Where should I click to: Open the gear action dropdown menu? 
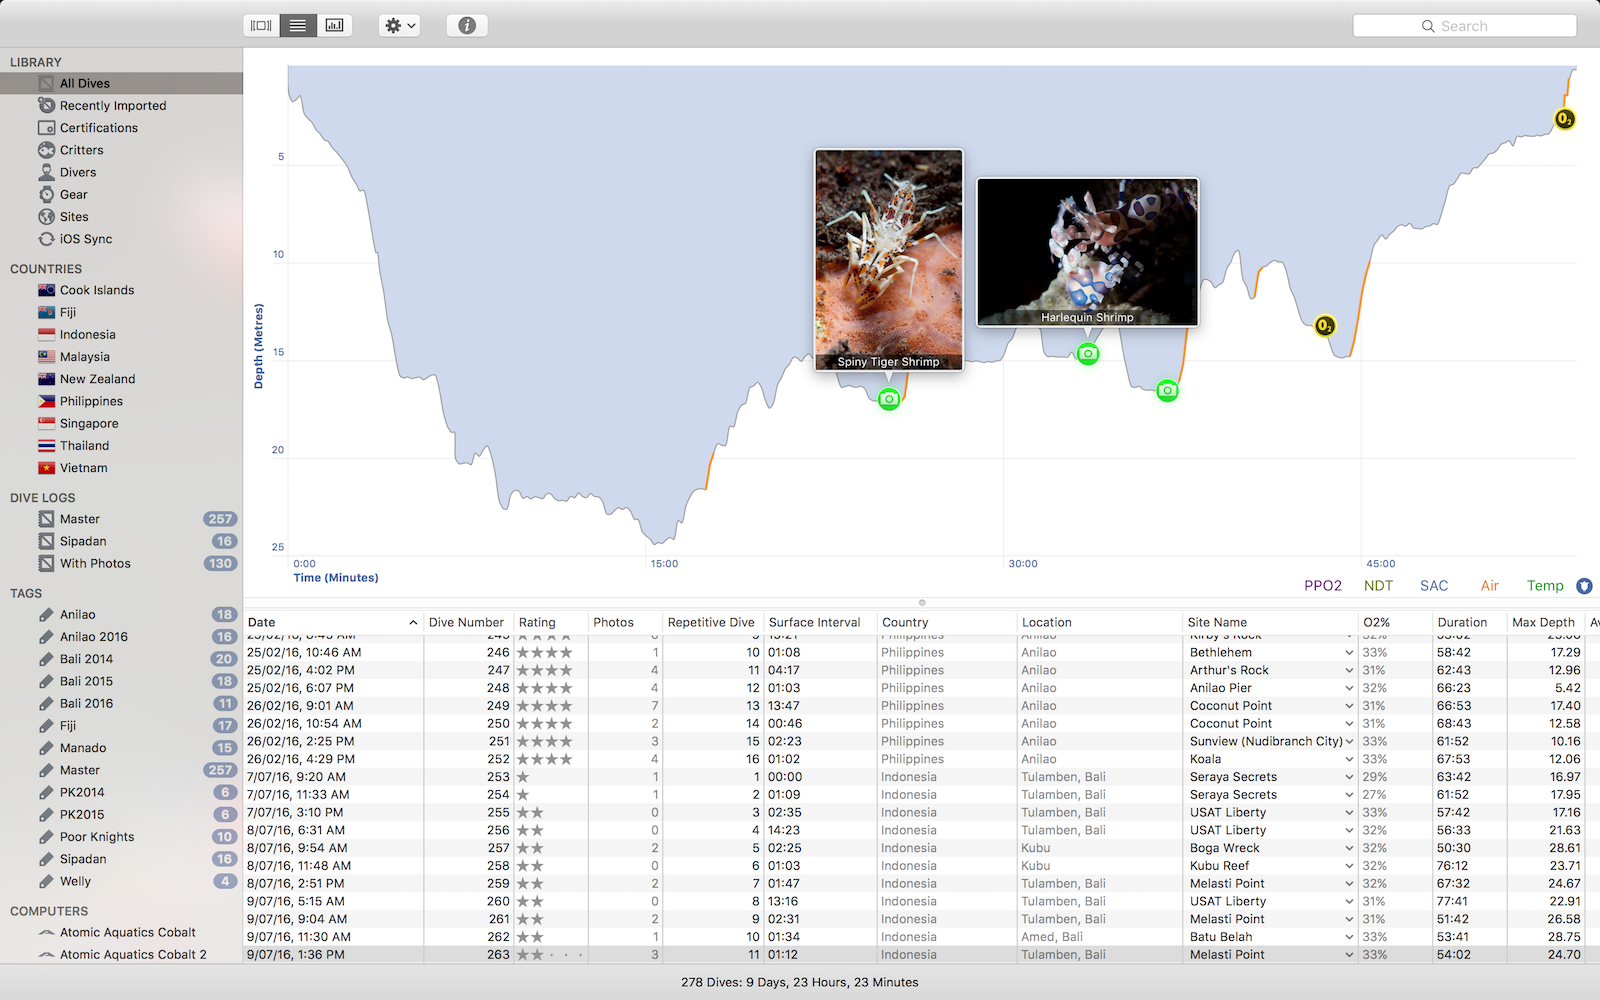click(x=399, y=26)
